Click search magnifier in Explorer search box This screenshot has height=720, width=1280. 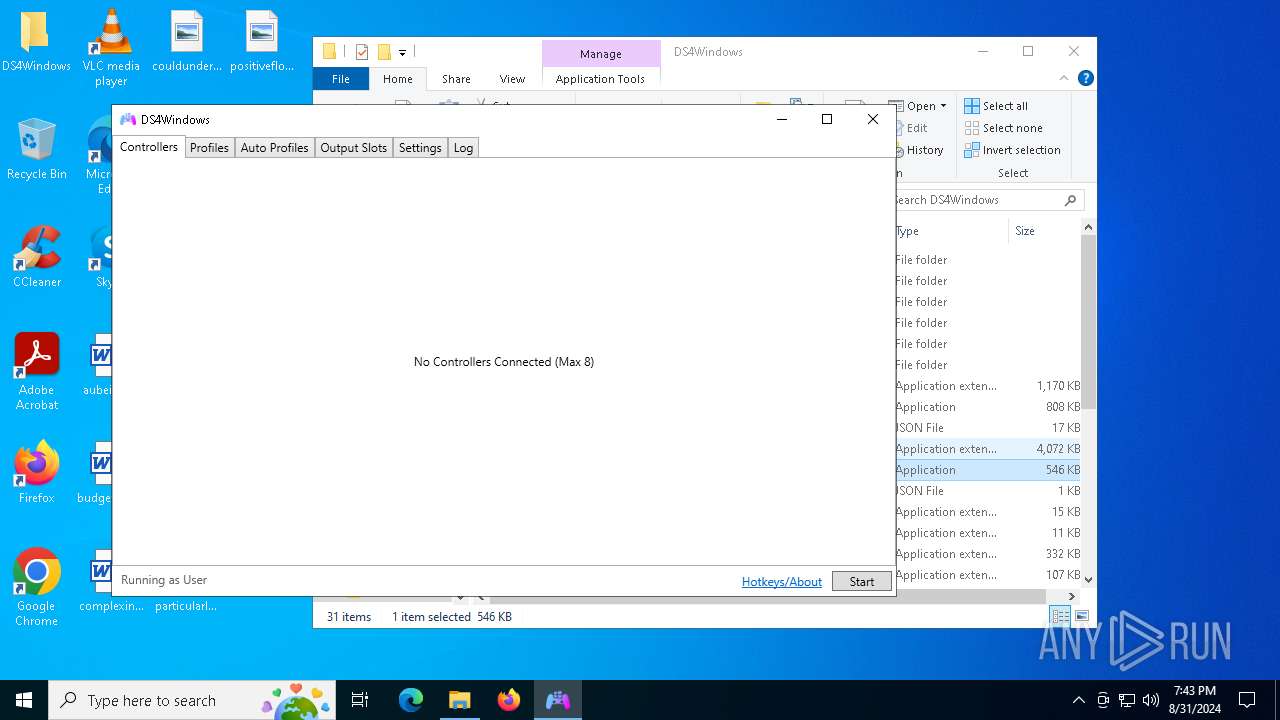click(x=1070, y=200)
